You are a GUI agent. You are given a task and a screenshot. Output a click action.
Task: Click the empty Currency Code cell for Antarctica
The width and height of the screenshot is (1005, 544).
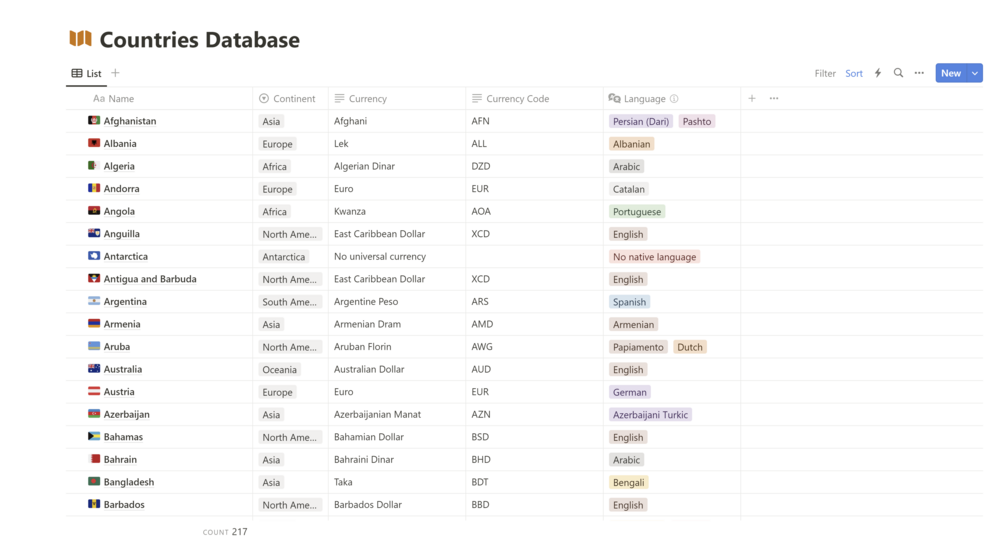[x=534, y=257]
